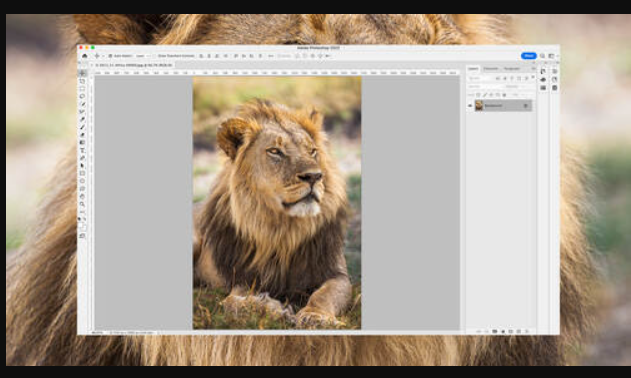
Task: Close the document tab with its X
Action: coord(92,65)
